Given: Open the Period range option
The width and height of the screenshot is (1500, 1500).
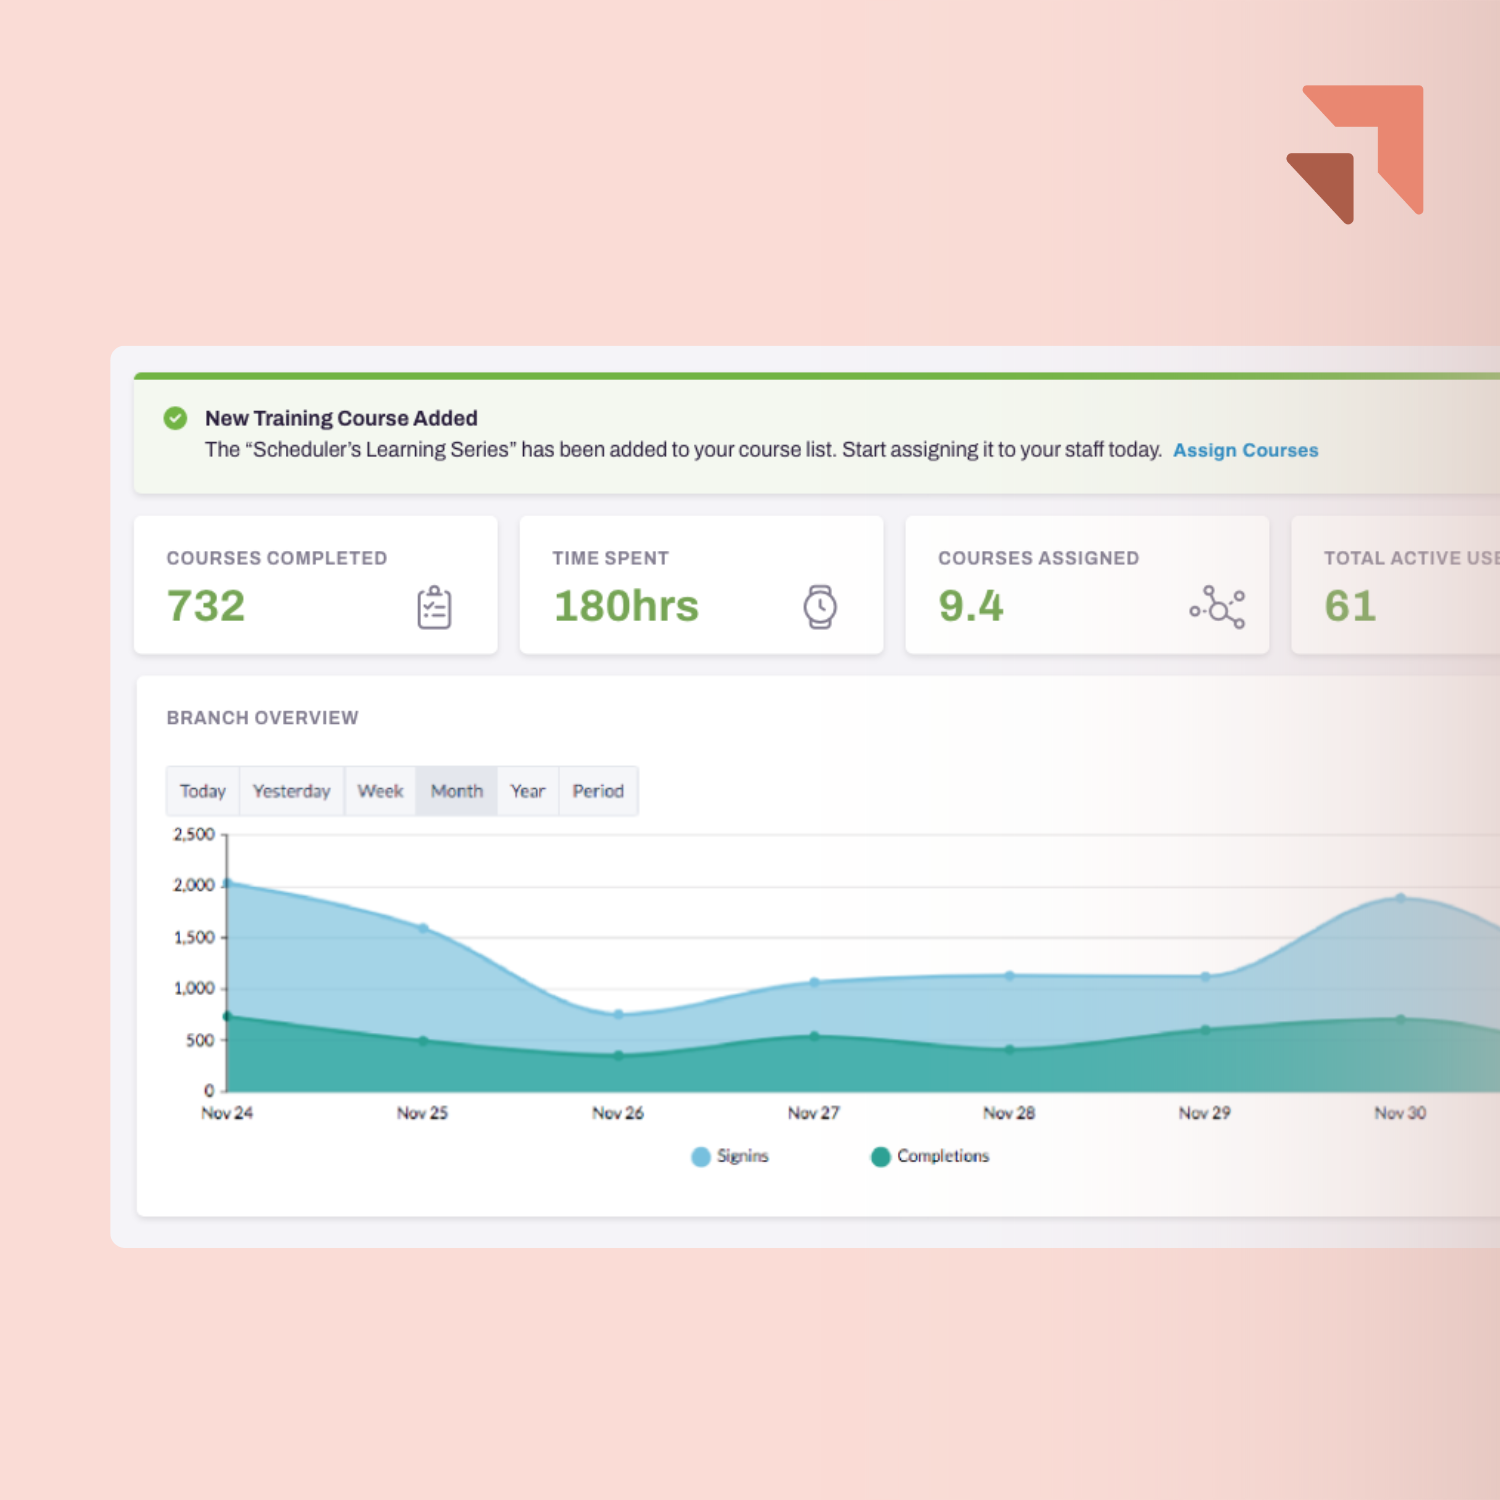Looking at the screenshot, I should click(598, 791).
